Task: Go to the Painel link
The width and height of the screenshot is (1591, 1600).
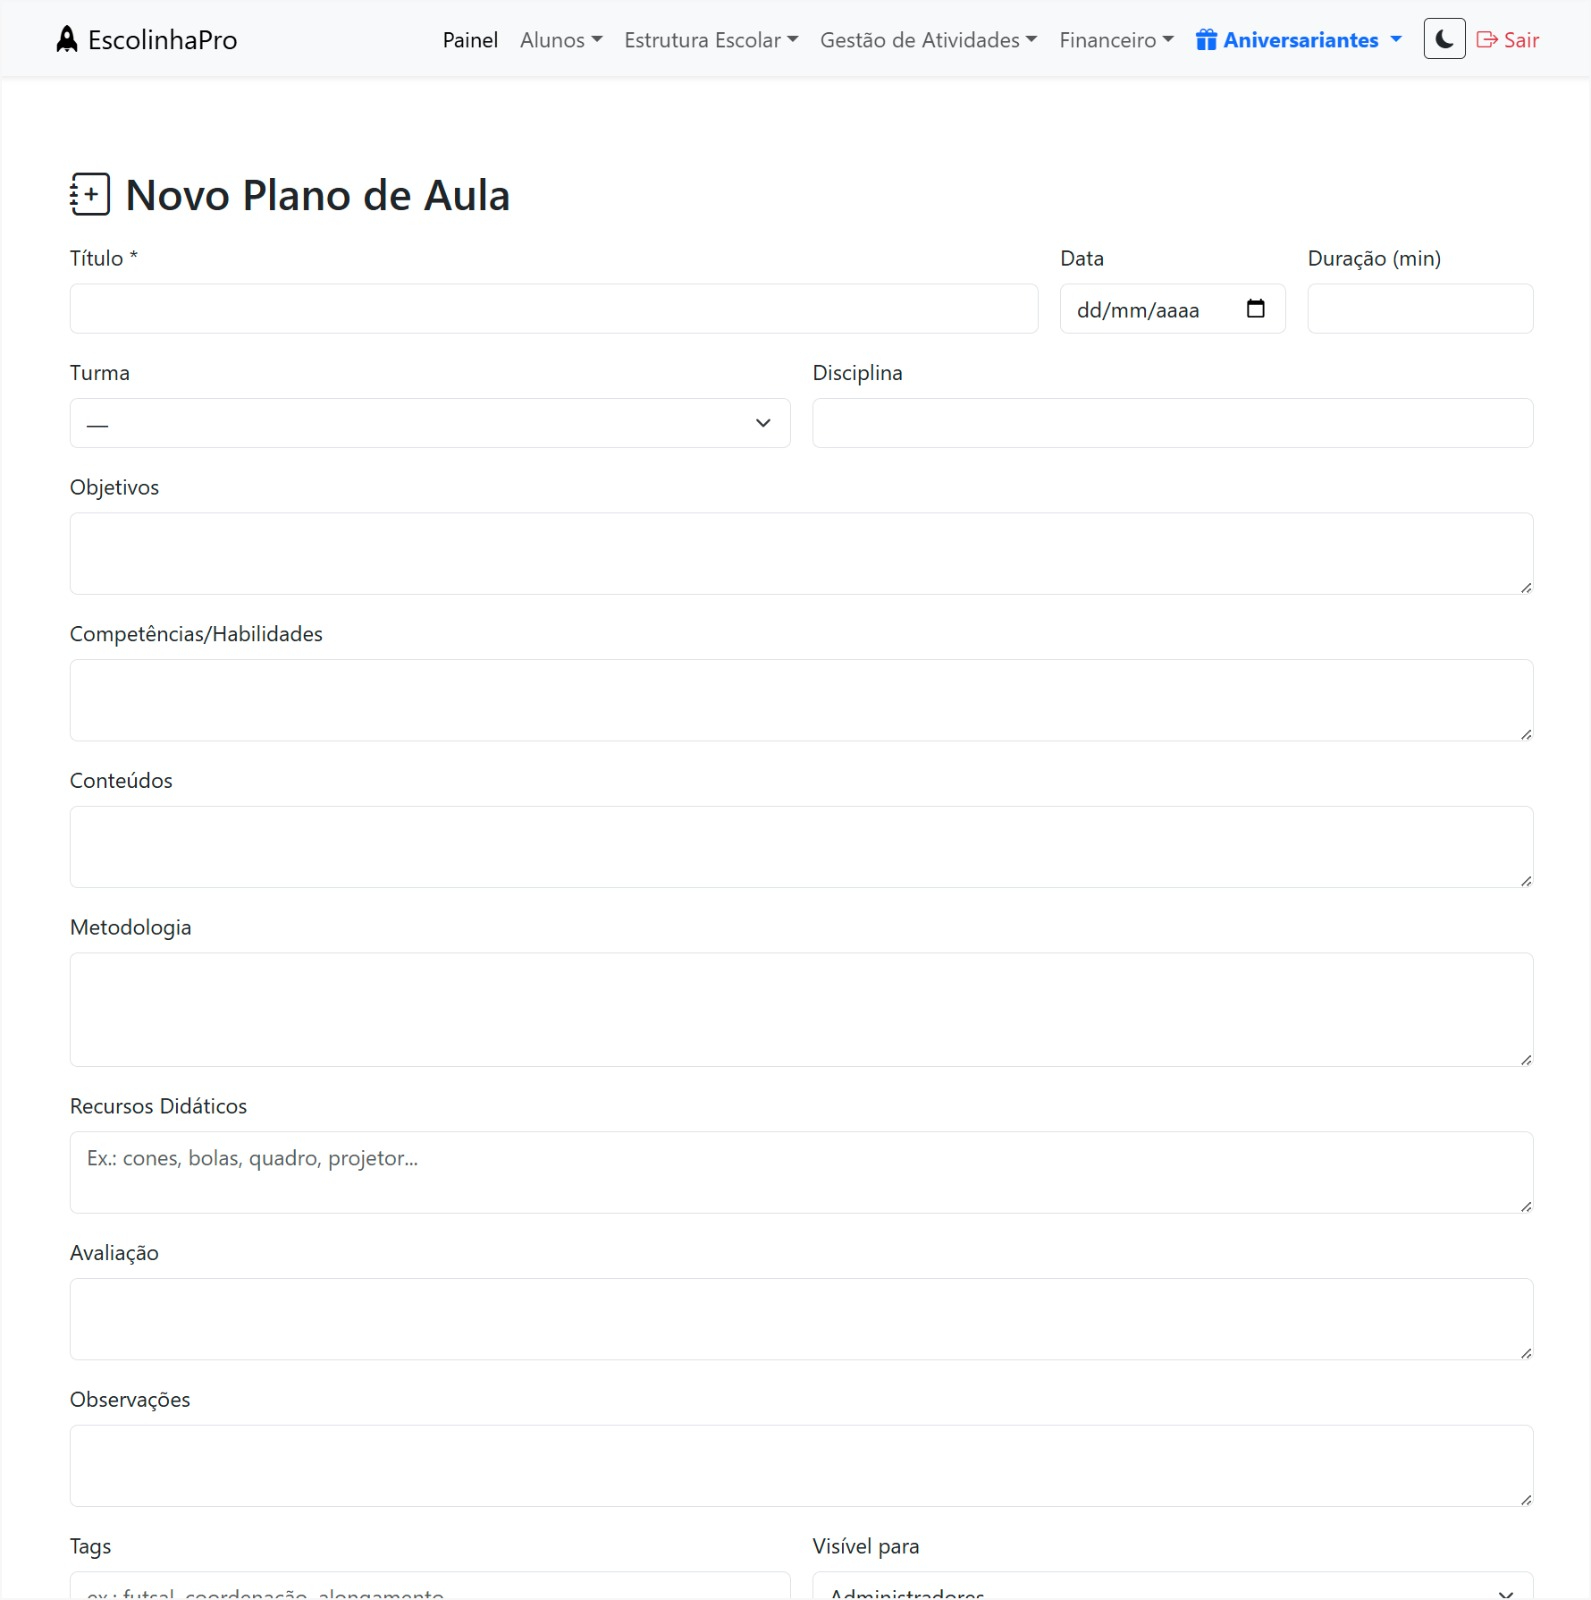Action: pyautogui.click(x=470, y=40)
